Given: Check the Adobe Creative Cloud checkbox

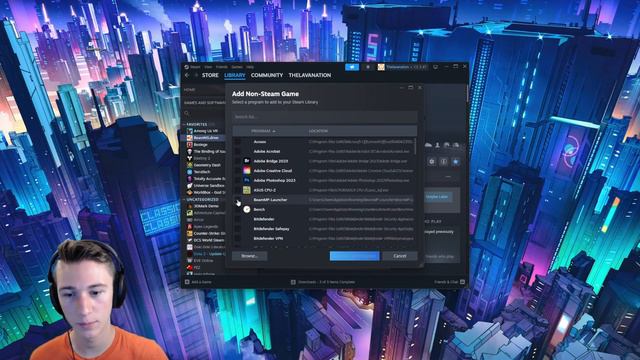Looking at the screenshot, I should tap(237, 171).
